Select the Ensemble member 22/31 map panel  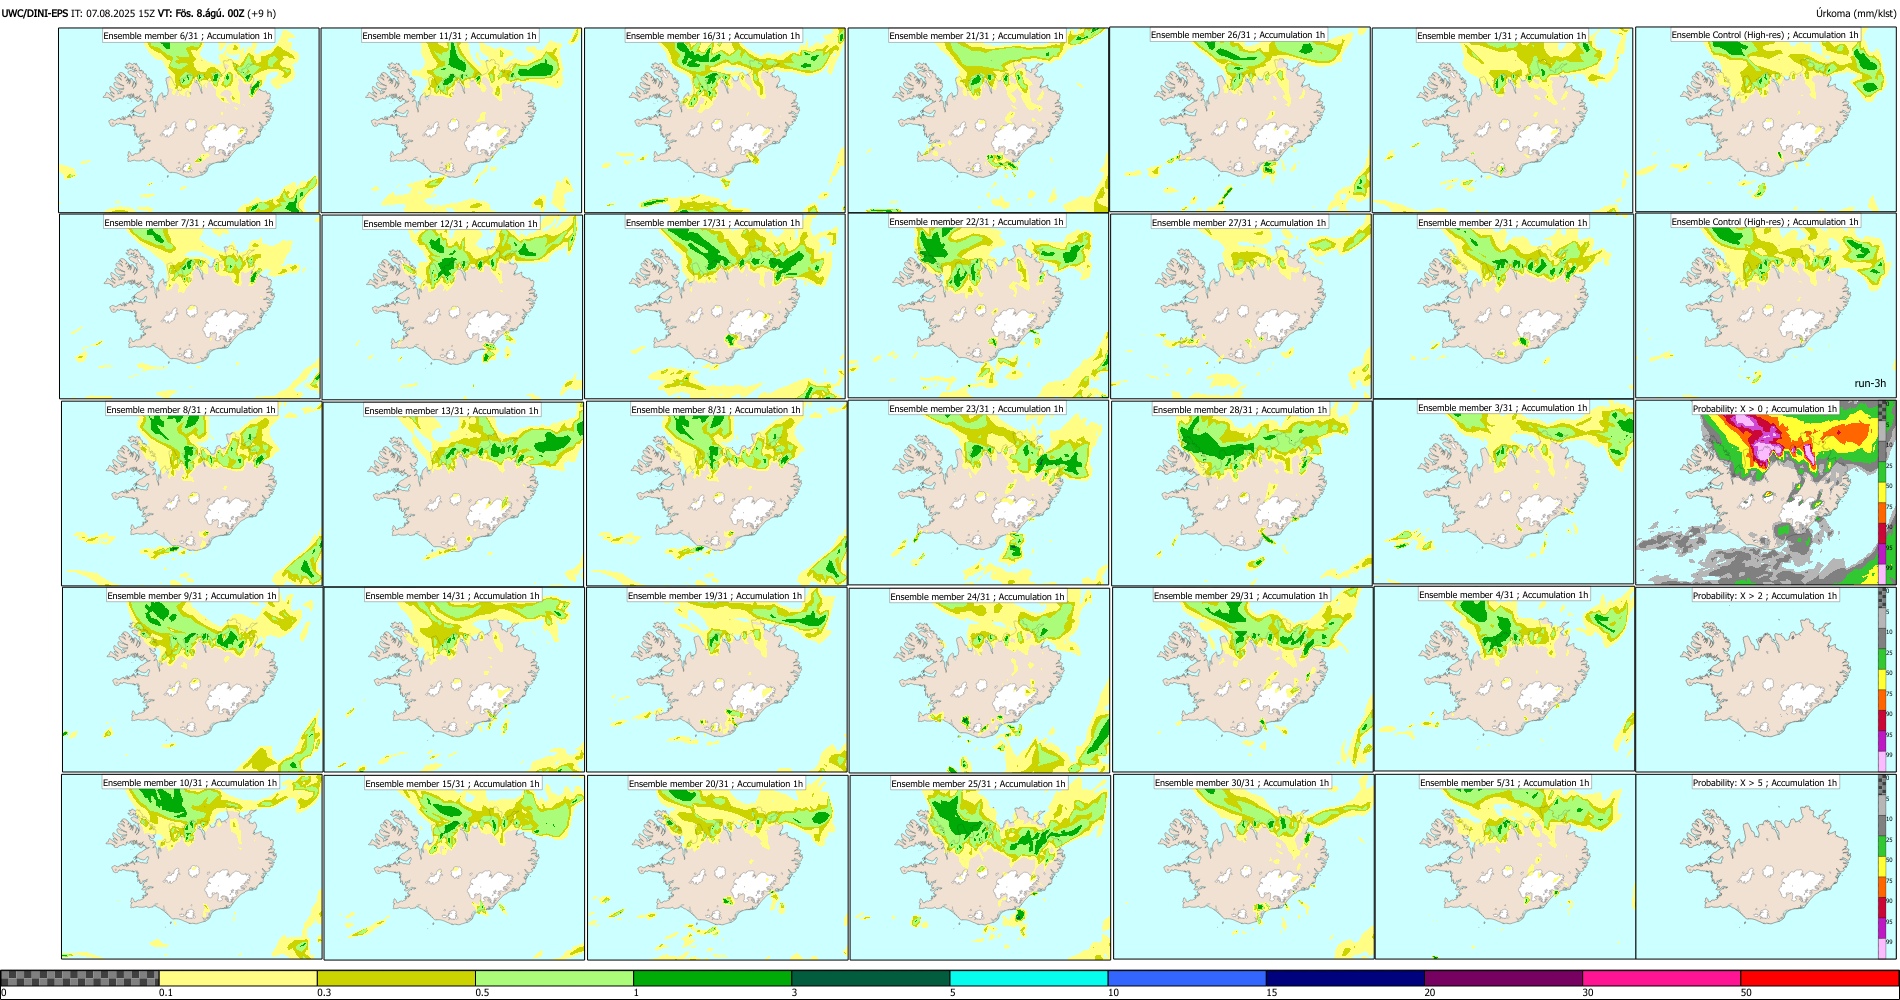[x=978, y=306]
